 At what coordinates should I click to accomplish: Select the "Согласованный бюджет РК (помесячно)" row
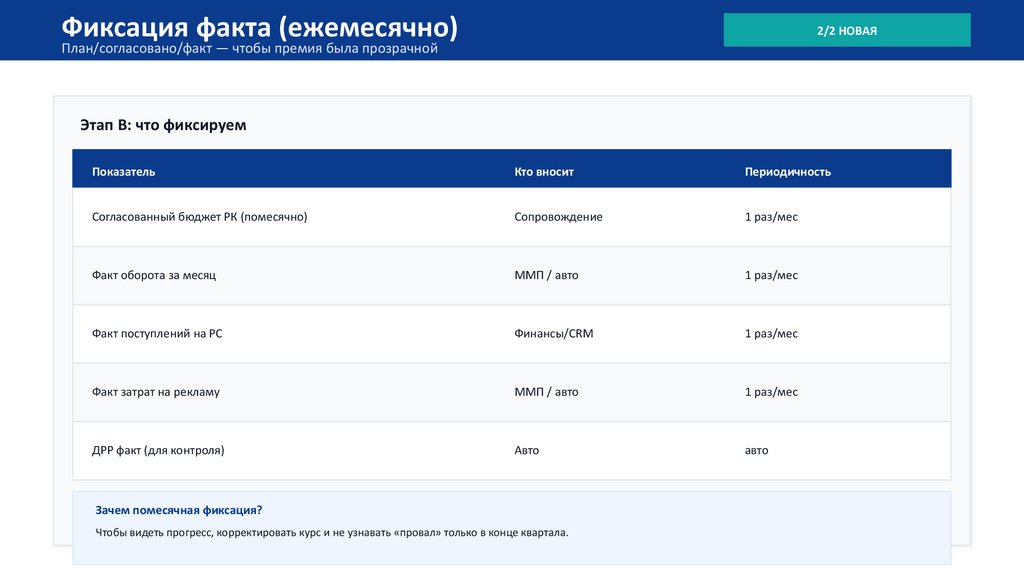[x=199, y=216]
